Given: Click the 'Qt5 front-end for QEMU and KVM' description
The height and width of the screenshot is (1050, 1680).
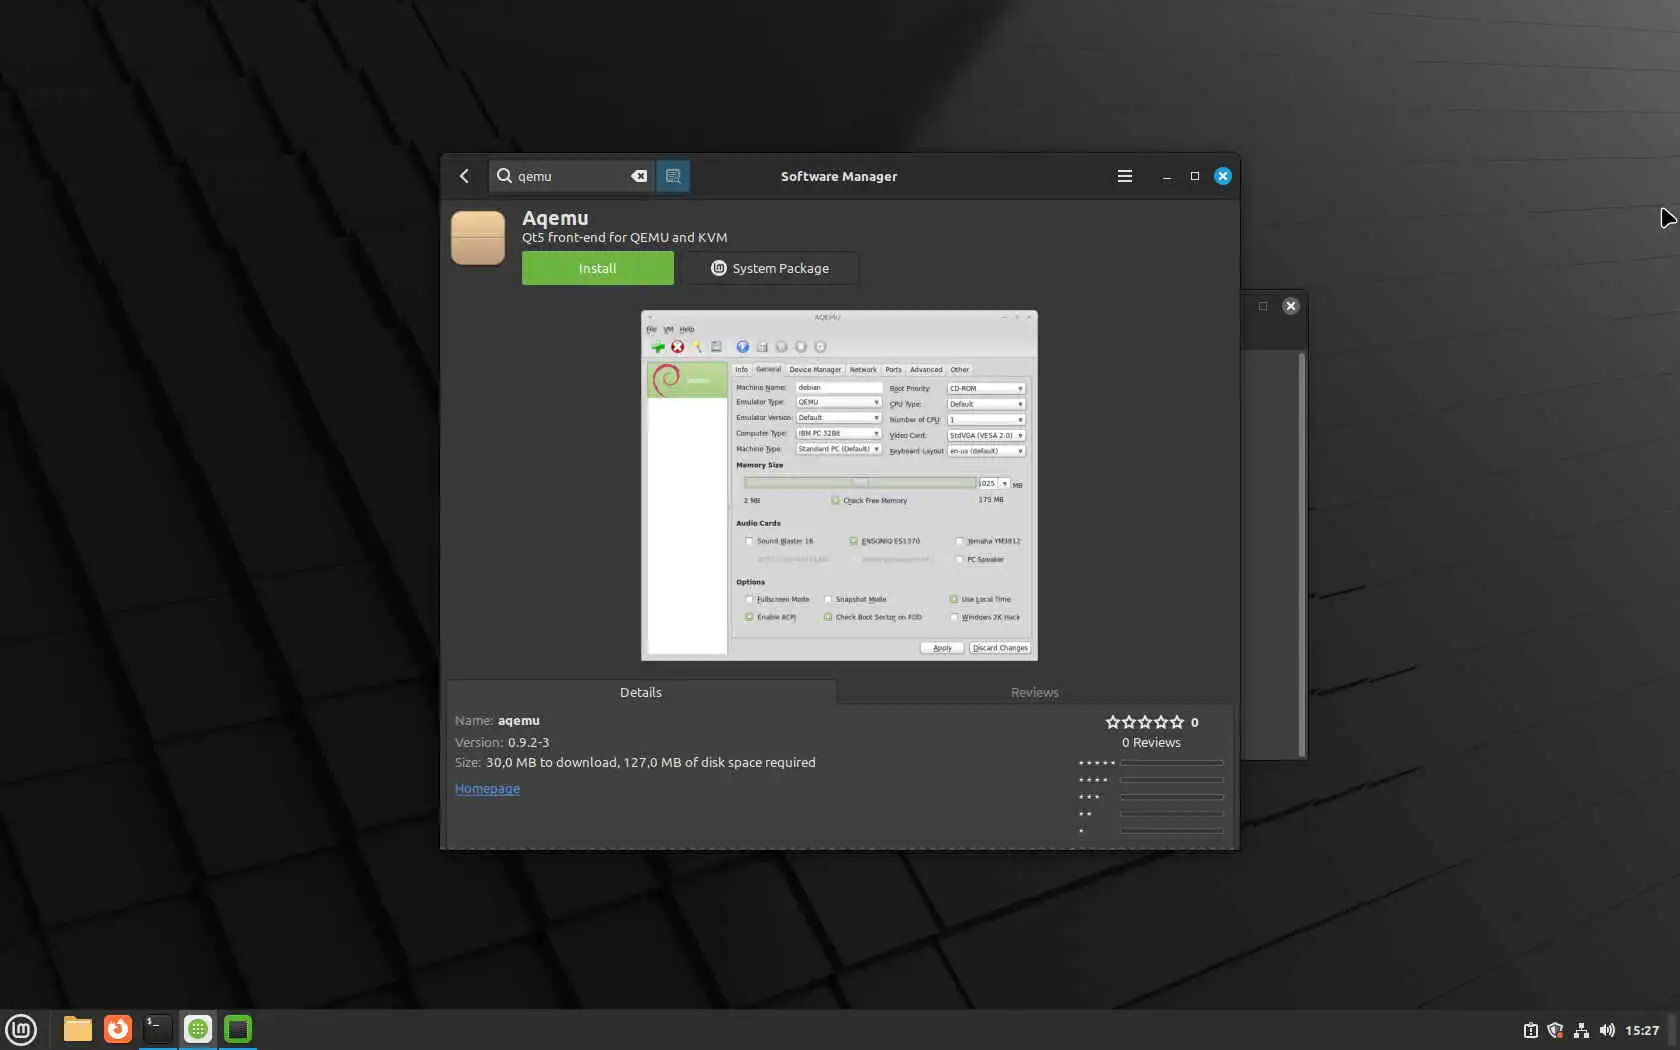Looking at the screenshot, I should coord(625,238).
